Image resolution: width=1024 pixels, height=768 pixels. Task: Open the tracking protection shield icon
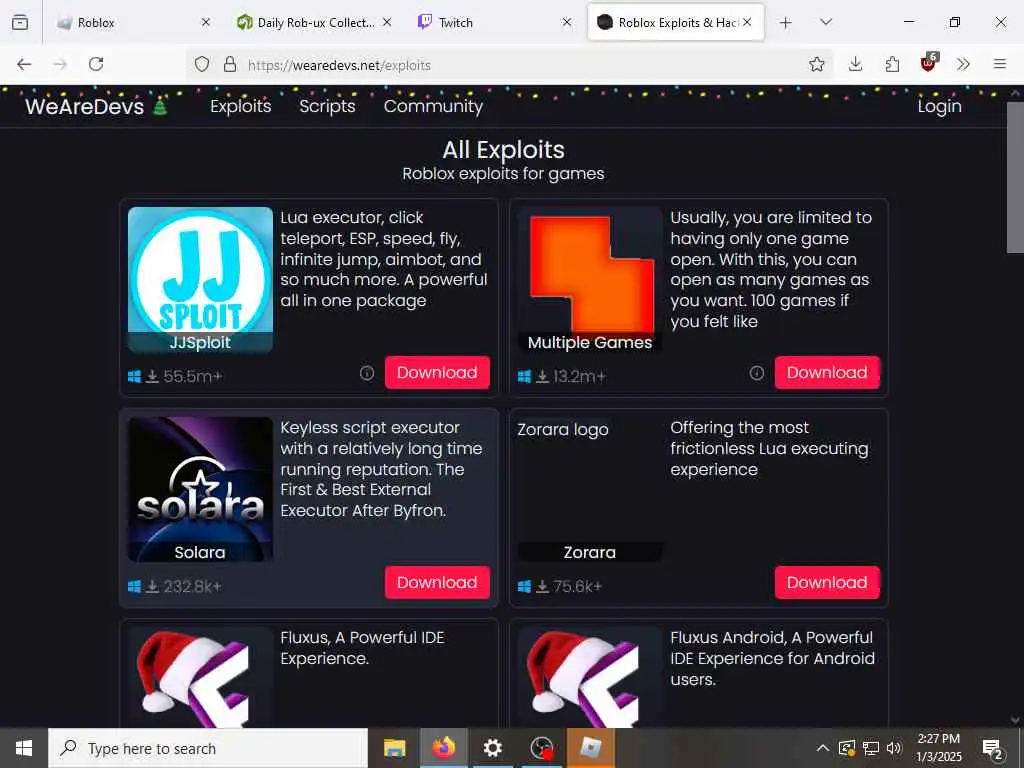tap(202, 65)
